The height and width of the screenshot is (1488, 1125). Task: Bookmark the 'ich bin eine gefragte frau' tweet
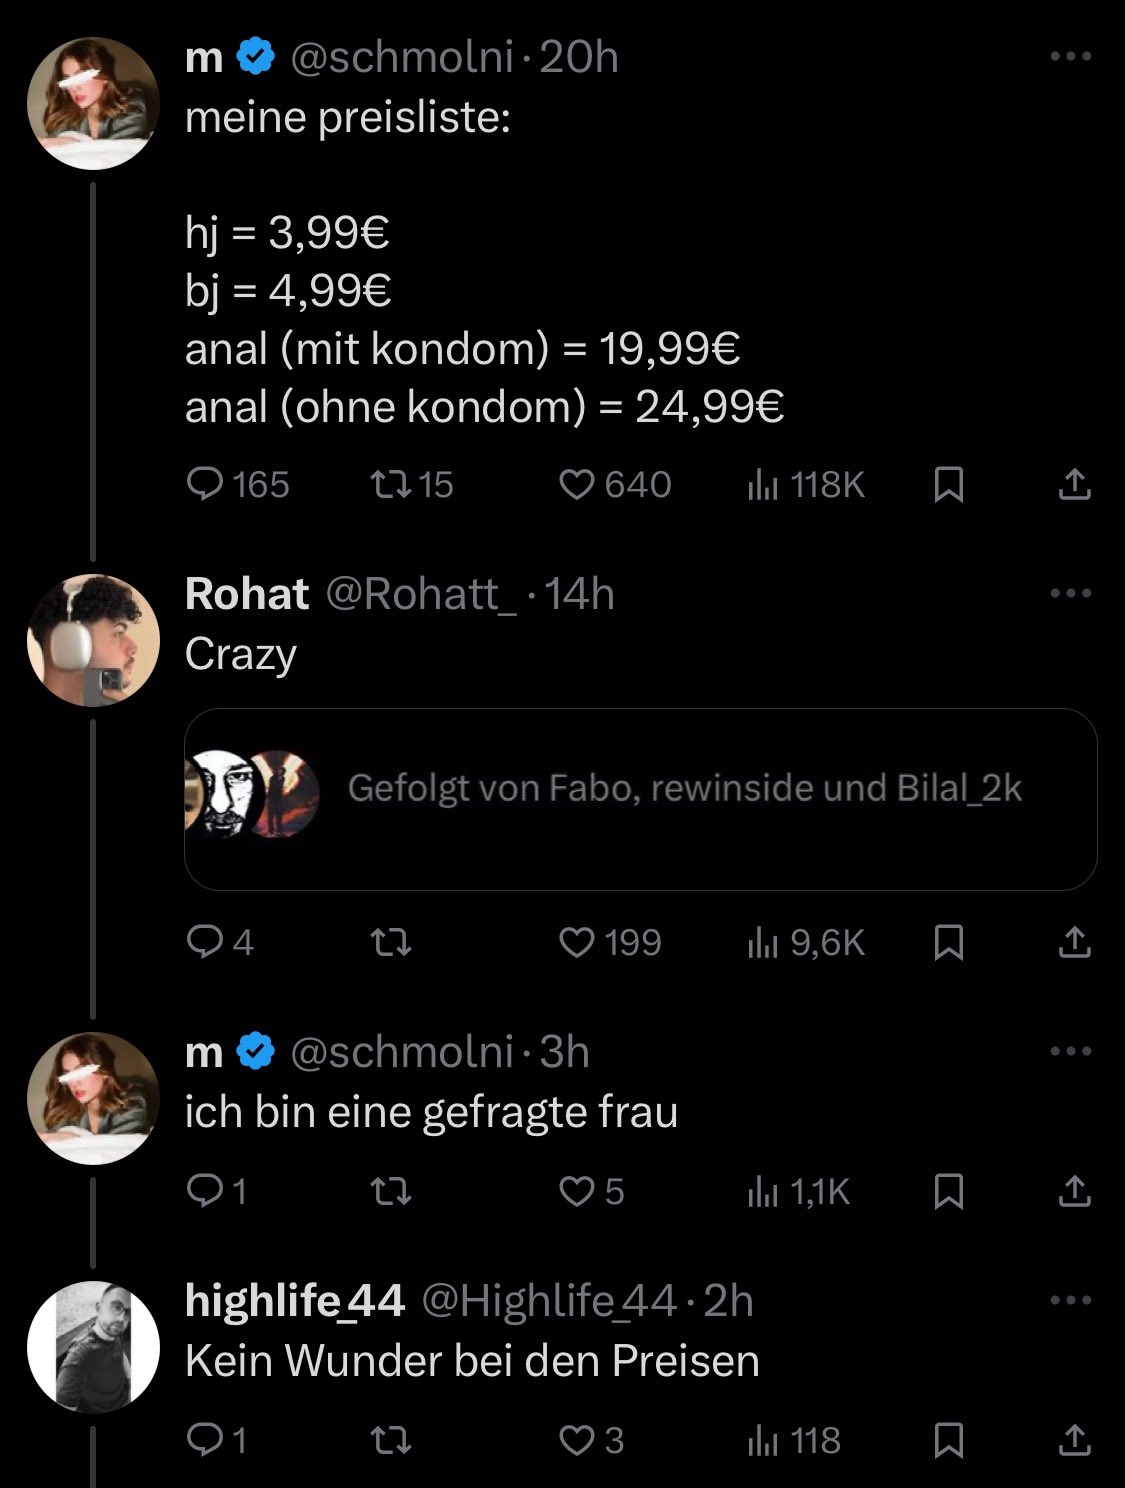(x=948, y=1191)
